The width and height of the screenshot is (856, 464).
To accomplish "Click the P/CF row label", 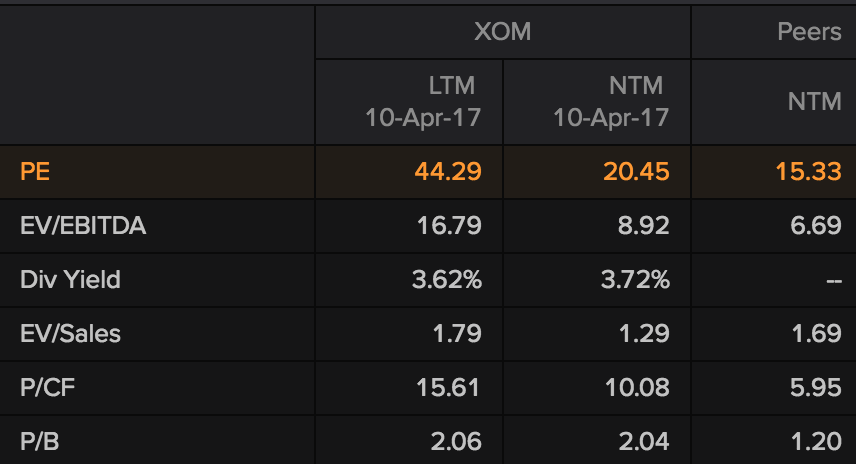I will tap(48, 388).
